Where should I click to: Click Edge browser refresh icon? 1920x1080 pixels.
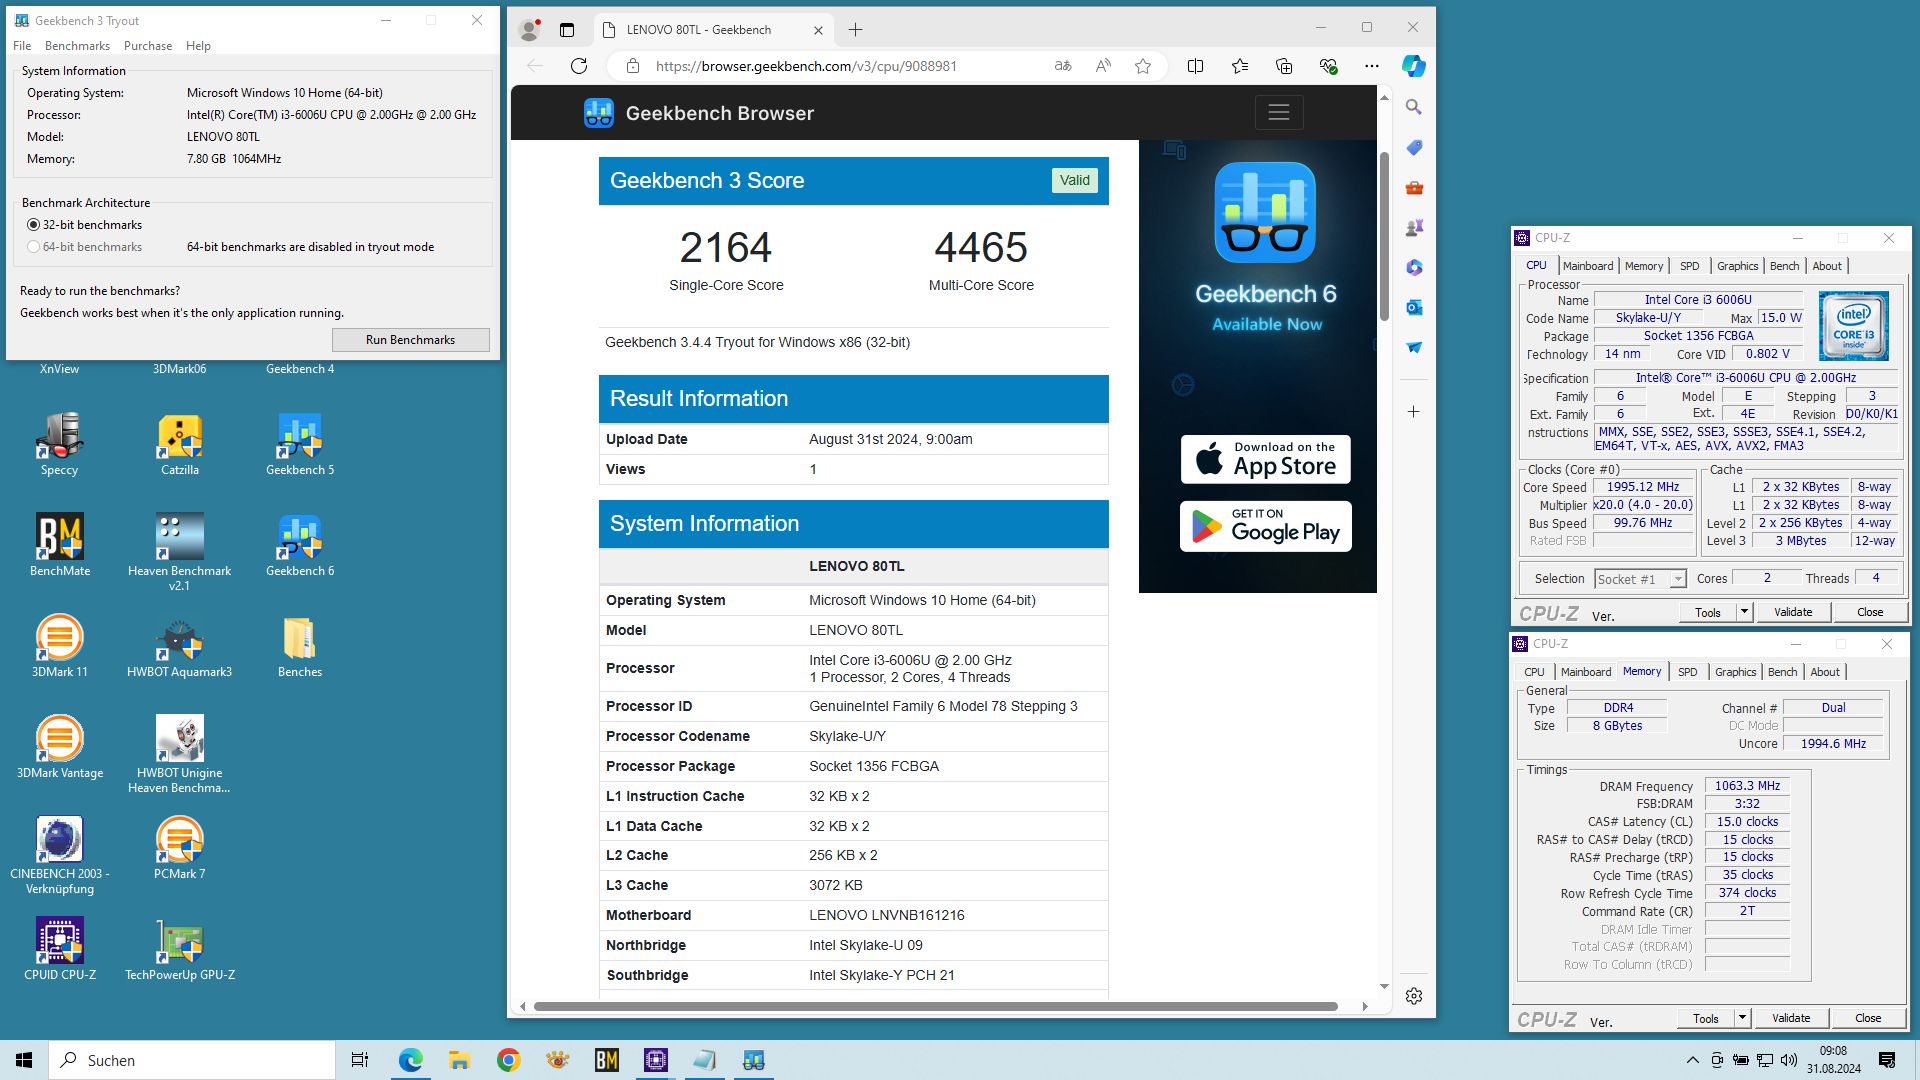pos(578,66)
